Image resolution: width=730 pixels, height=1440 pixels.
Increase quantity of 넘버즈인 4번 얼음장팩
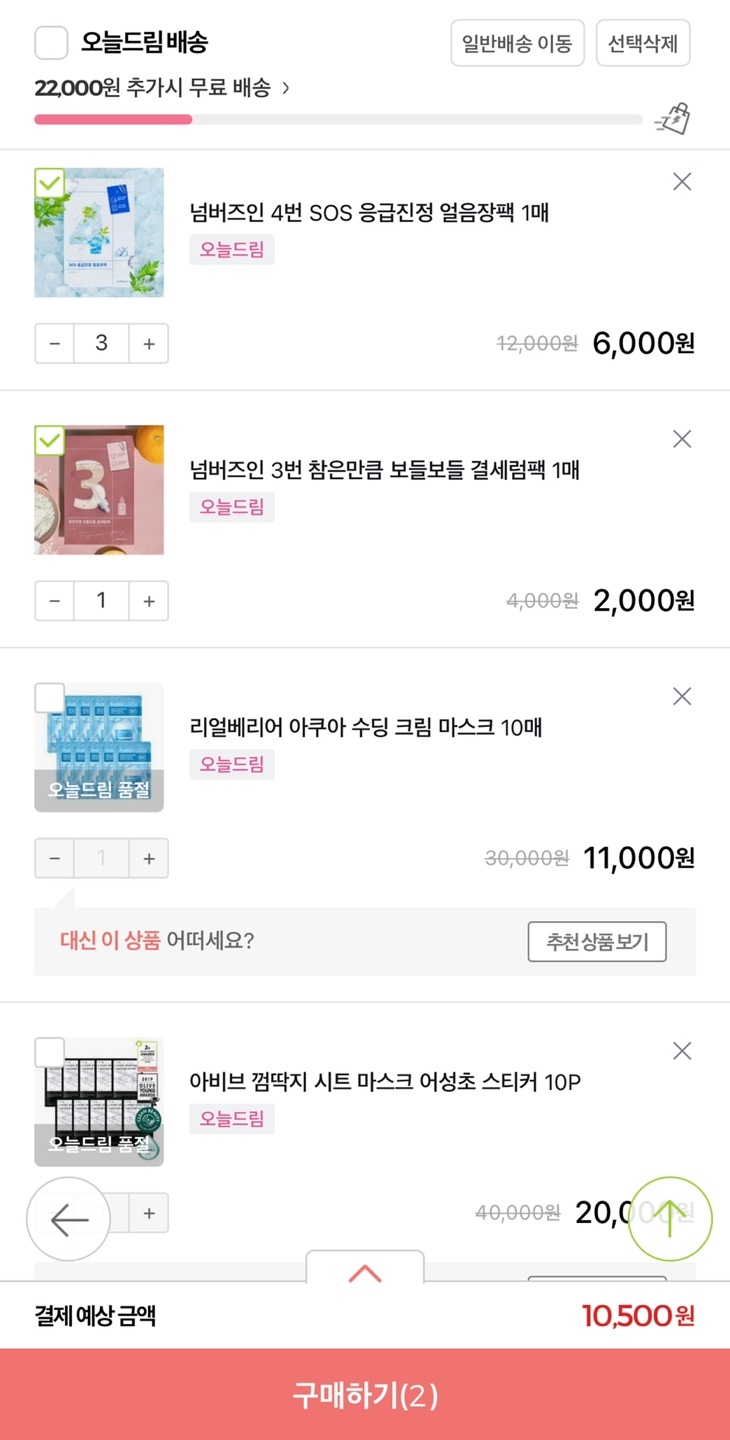149,344
